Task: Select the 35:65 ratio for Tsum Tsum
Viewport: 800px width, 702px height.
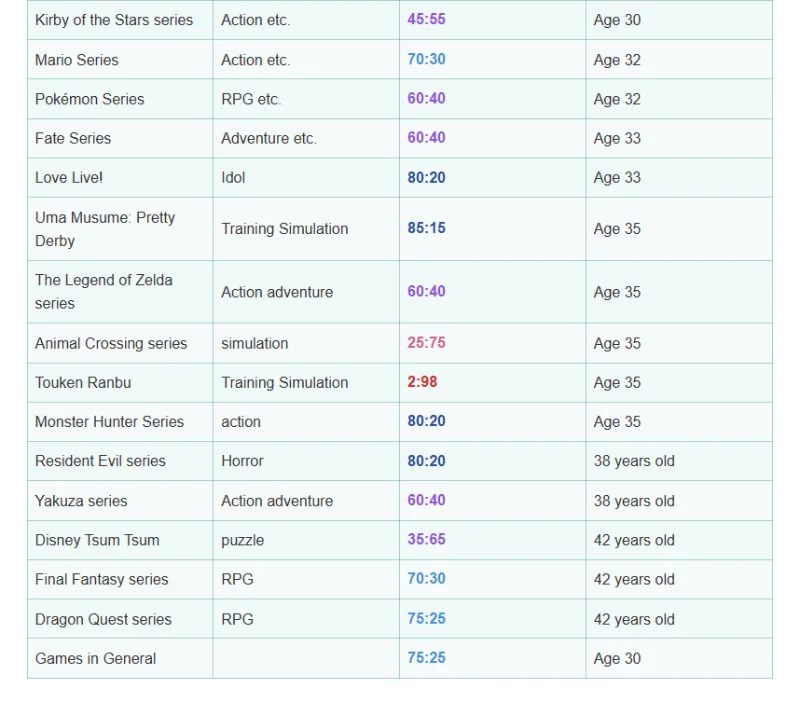Action: tap(426, 539)
